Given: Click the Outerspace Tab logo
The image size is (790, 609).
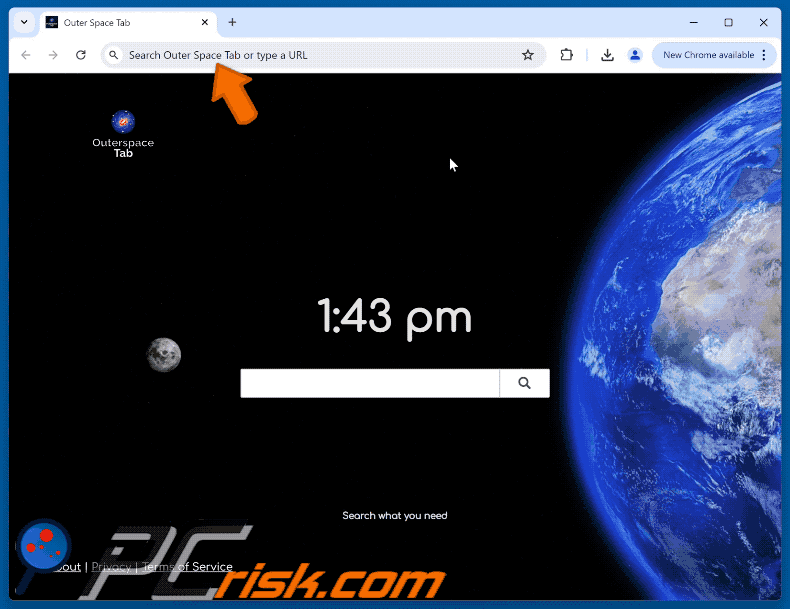Looking at the screenshot, I should (123, 134).
